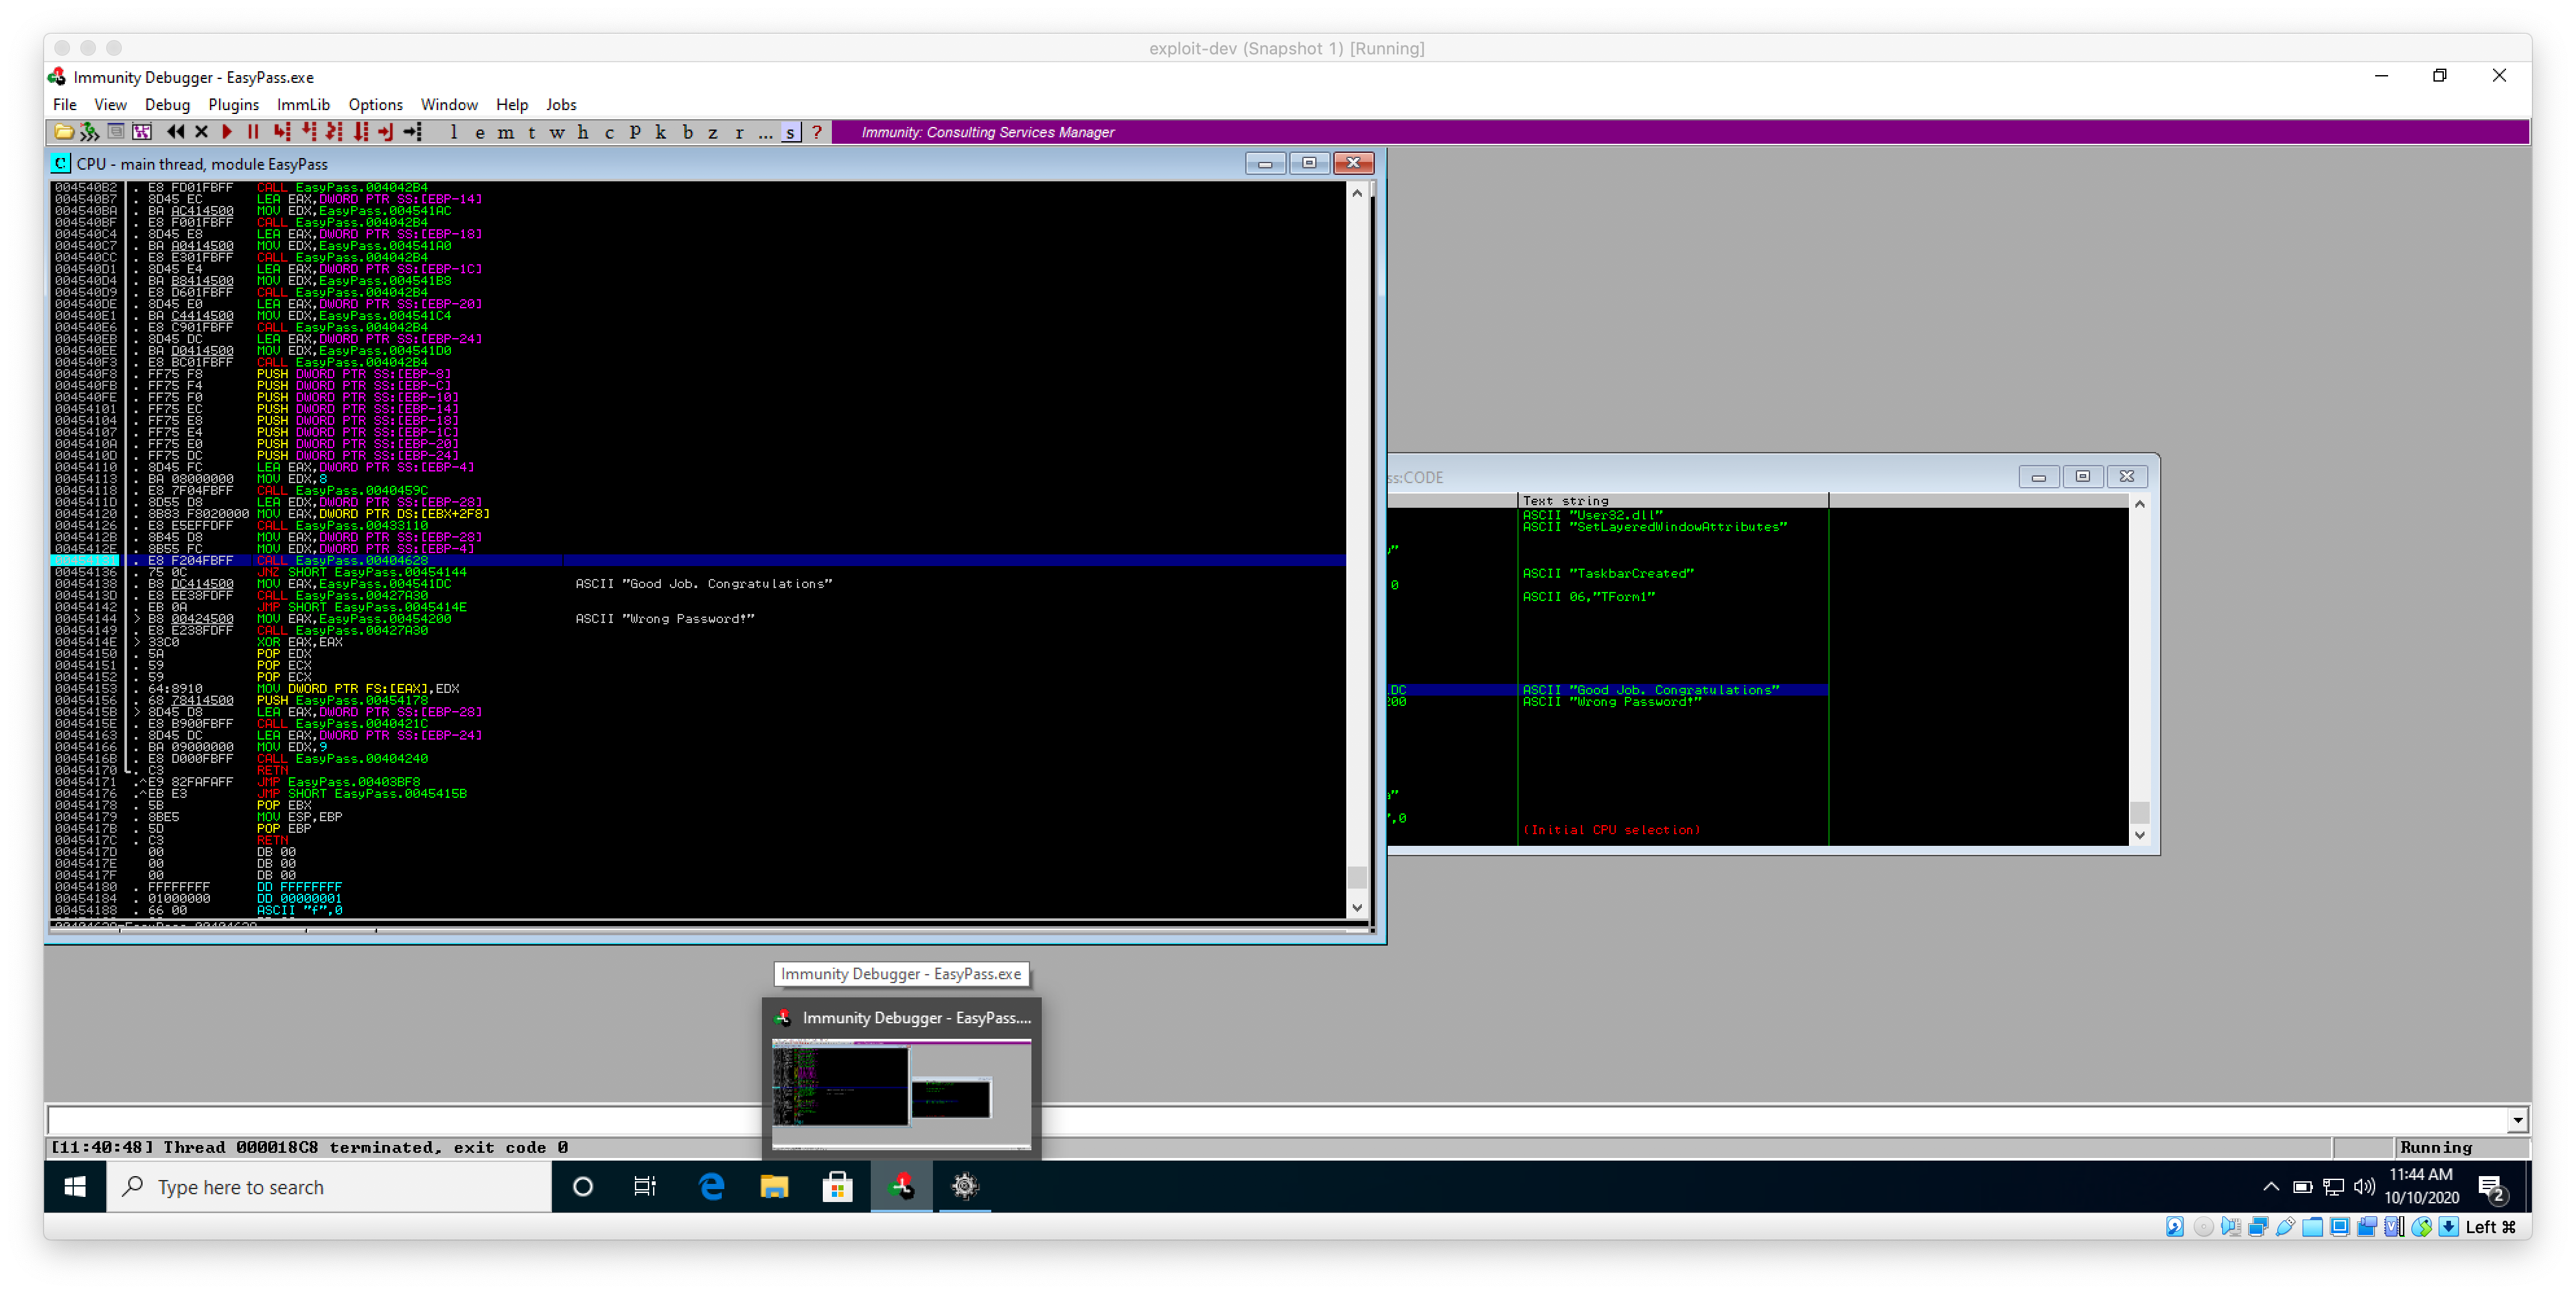Open the Help menu
The image size is (2576, 1294).
pos(512,104)
